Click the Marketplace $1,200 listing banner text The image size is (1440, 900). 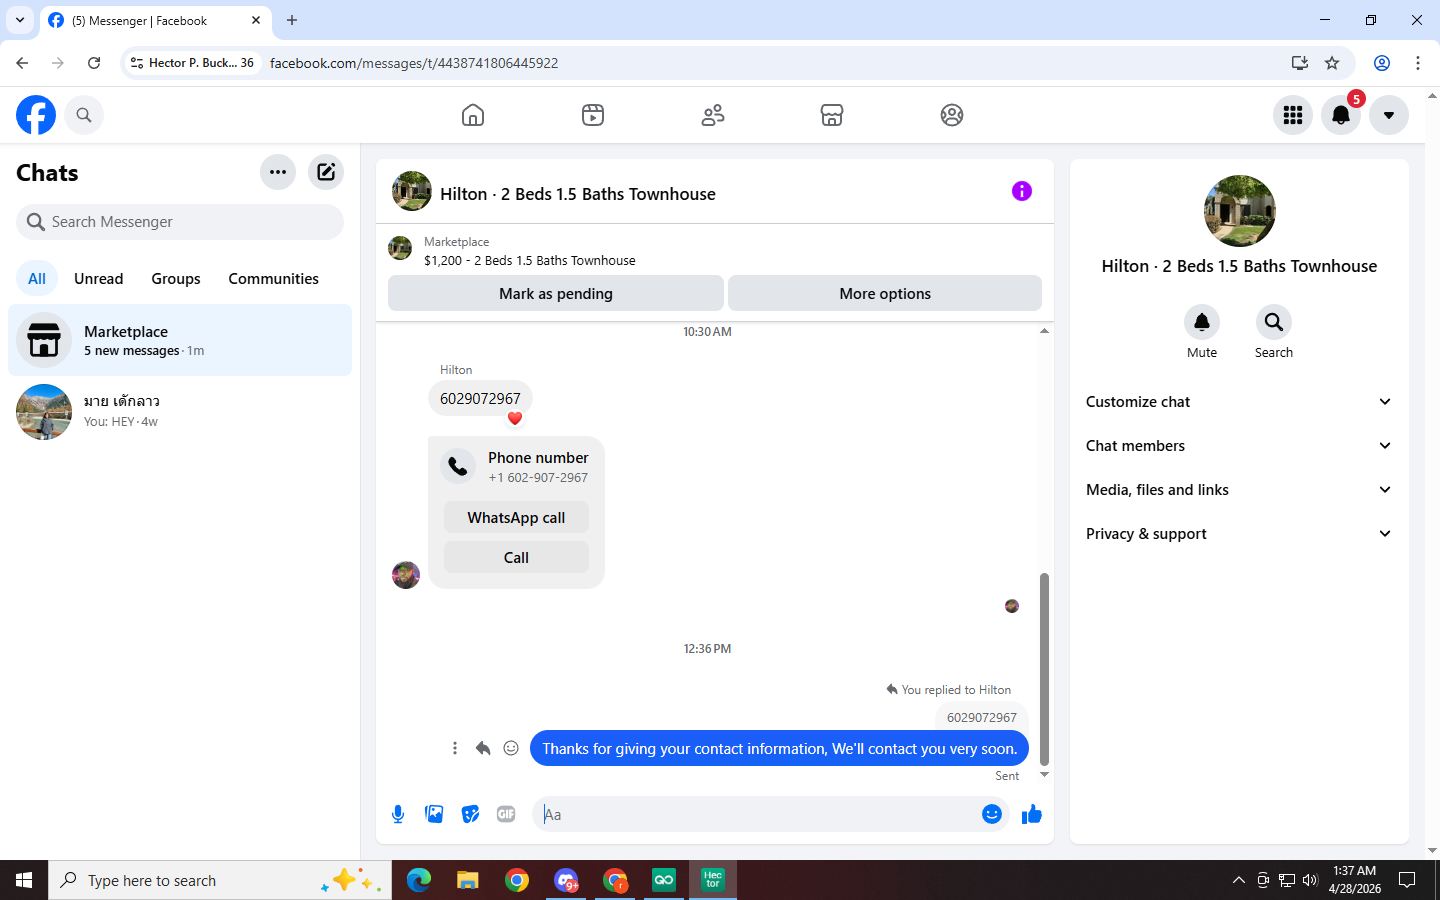pyautogui.click(x=529, y=260)
